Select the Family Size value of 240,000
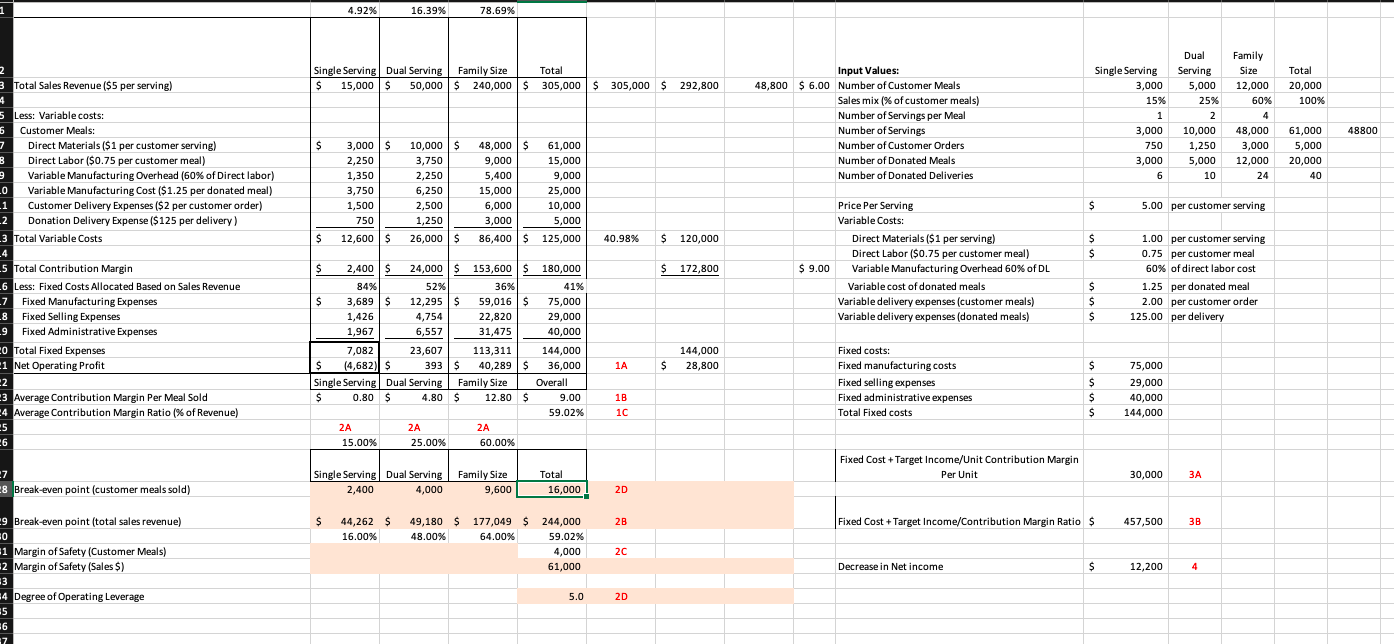Screen dimensions: 1394x644 pos(485,85)
